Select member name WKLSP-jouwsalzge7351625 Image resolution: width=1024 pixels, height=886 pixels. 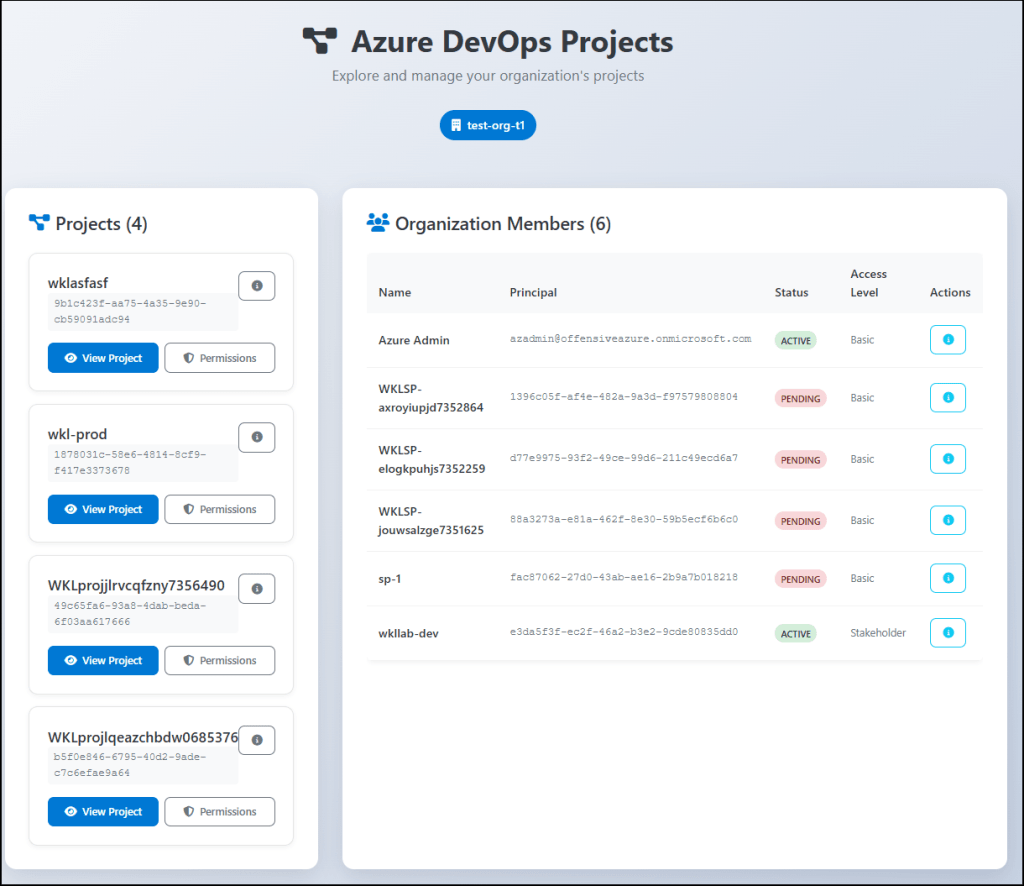431,521
